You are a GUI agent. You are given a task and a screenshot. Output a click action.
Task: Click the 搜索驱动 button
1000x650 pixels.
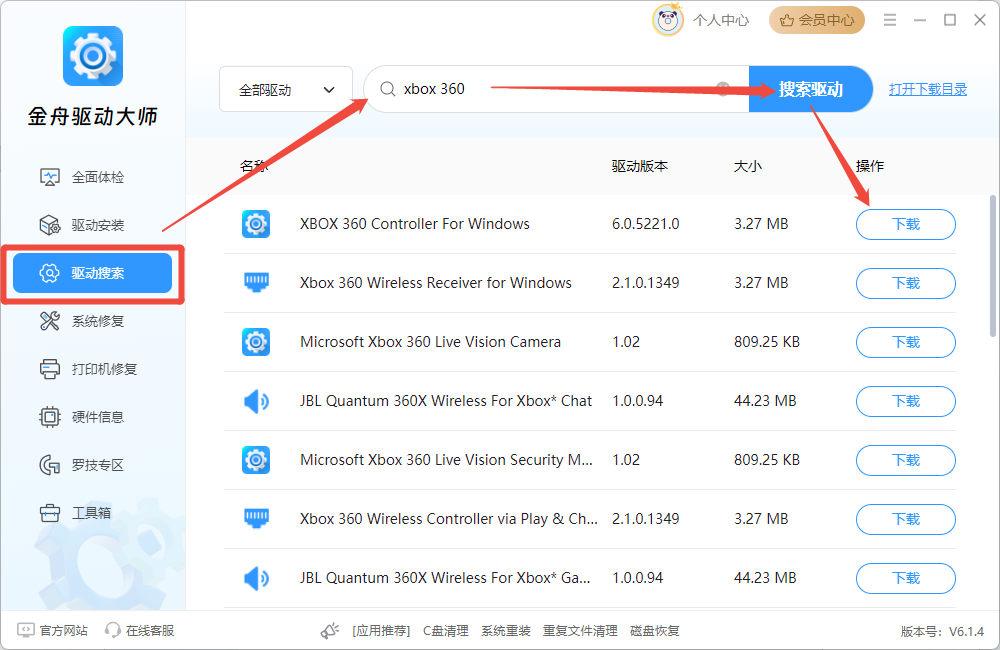(811, 89)
